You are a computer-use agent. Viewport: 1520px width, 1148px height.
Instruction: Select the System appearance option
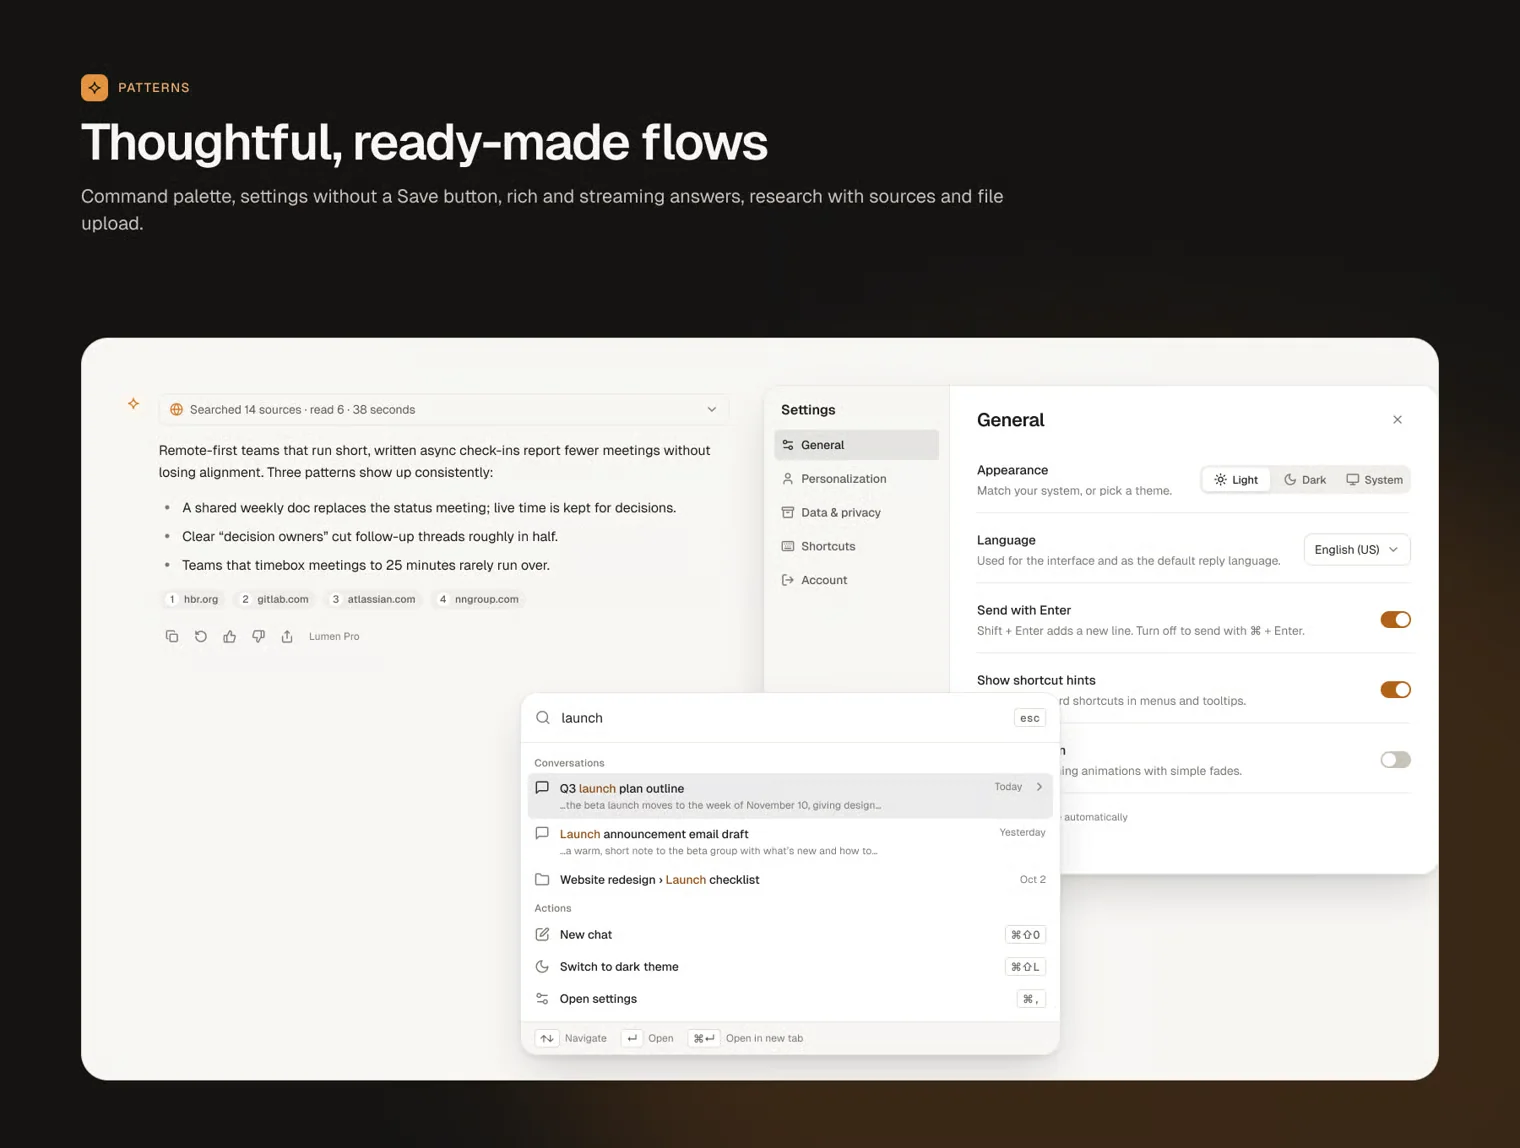[1374, 480]
